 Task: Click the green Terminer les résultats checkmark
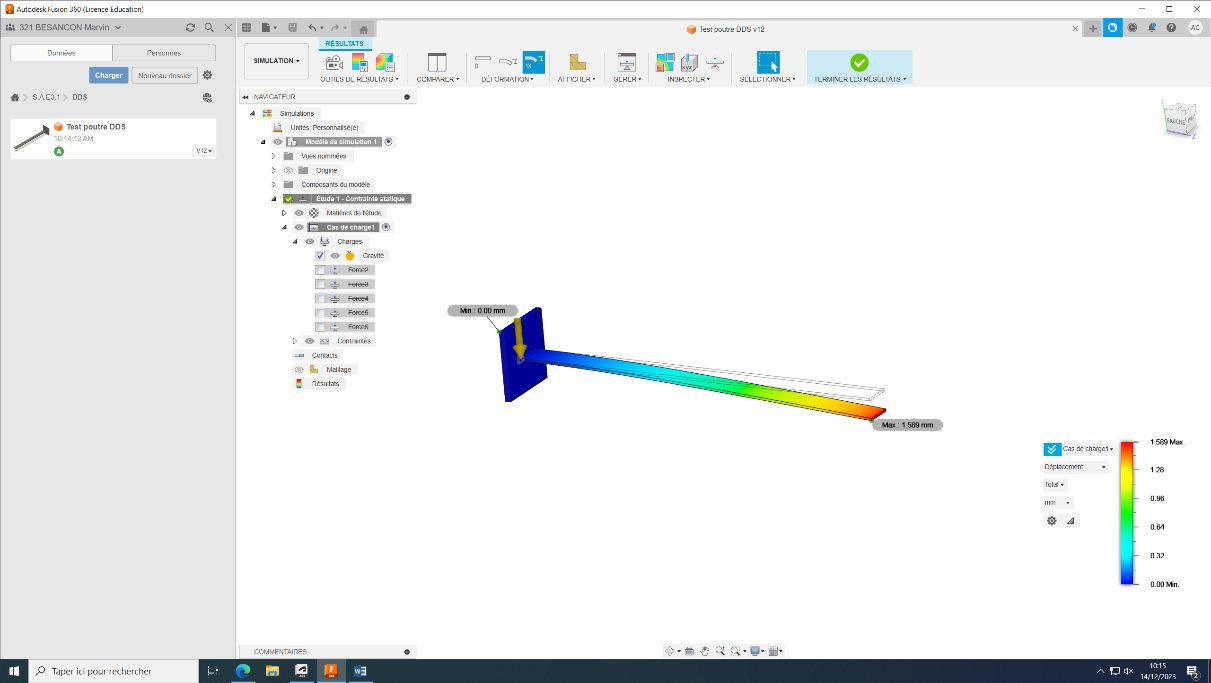[x=859, y=62]
